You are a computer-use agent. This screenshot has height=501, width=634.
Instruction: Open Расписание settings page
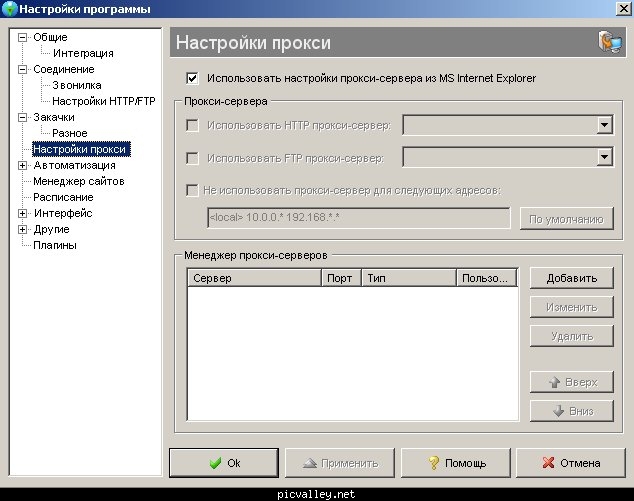[x=63, y=197]
